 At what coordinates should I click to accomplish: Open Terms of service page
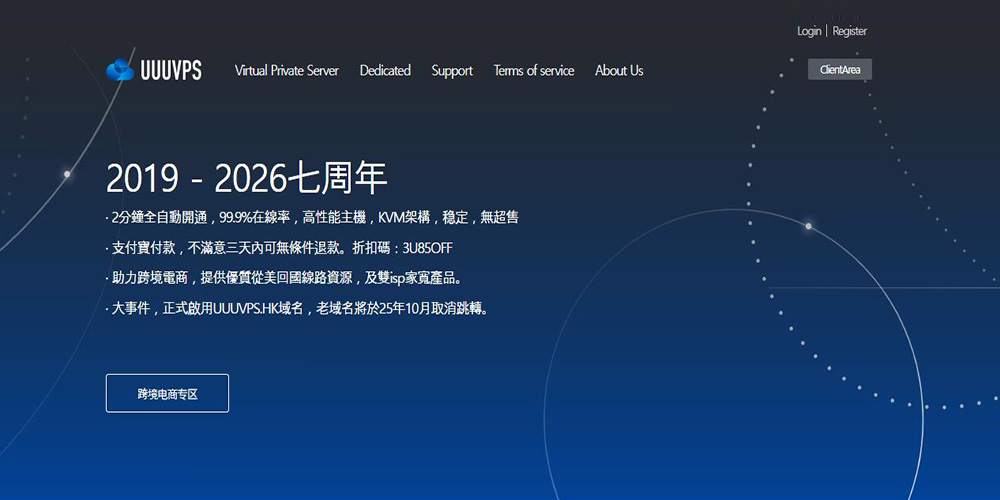(x=533, y=70)
